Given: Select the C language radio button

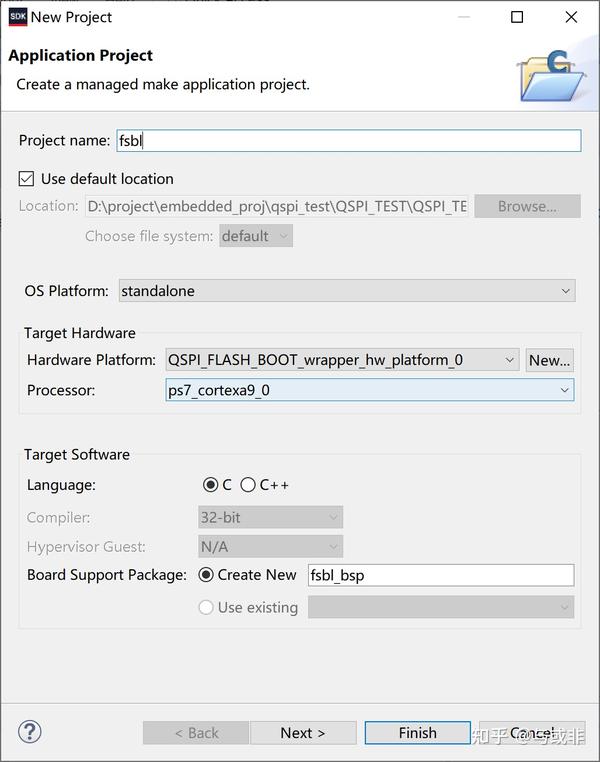Looking at the screenshot, I should (x=210, y=485).
